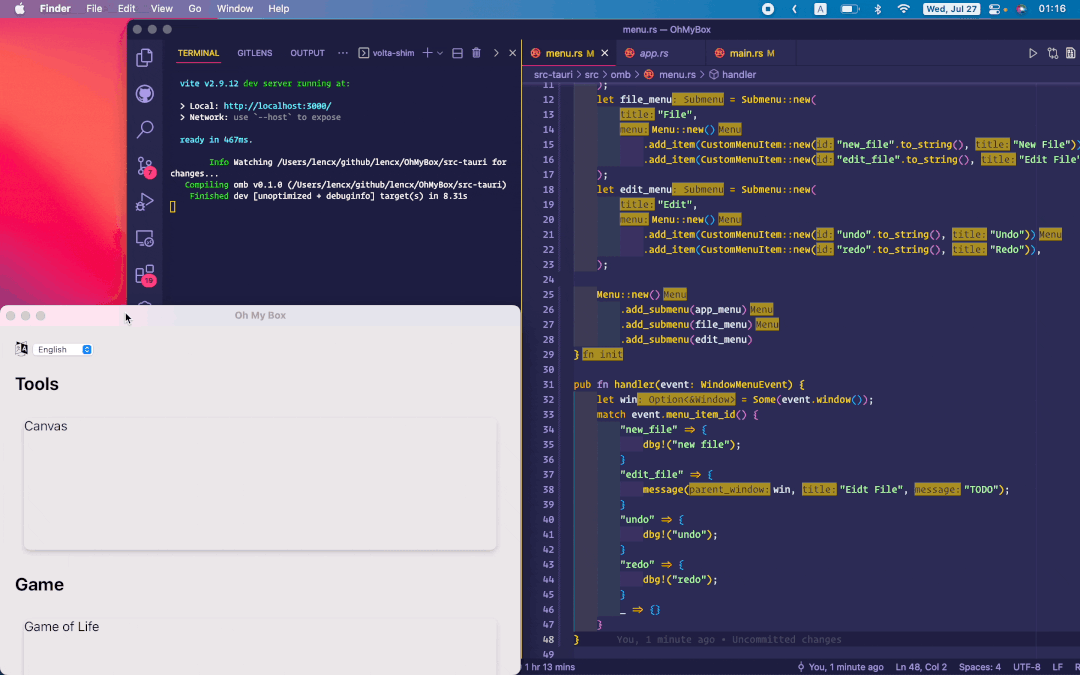The width and height of the screenshot is (1080, 675).
Task: Switch to the GITLENS panel tab
Action: coord(254,53)
